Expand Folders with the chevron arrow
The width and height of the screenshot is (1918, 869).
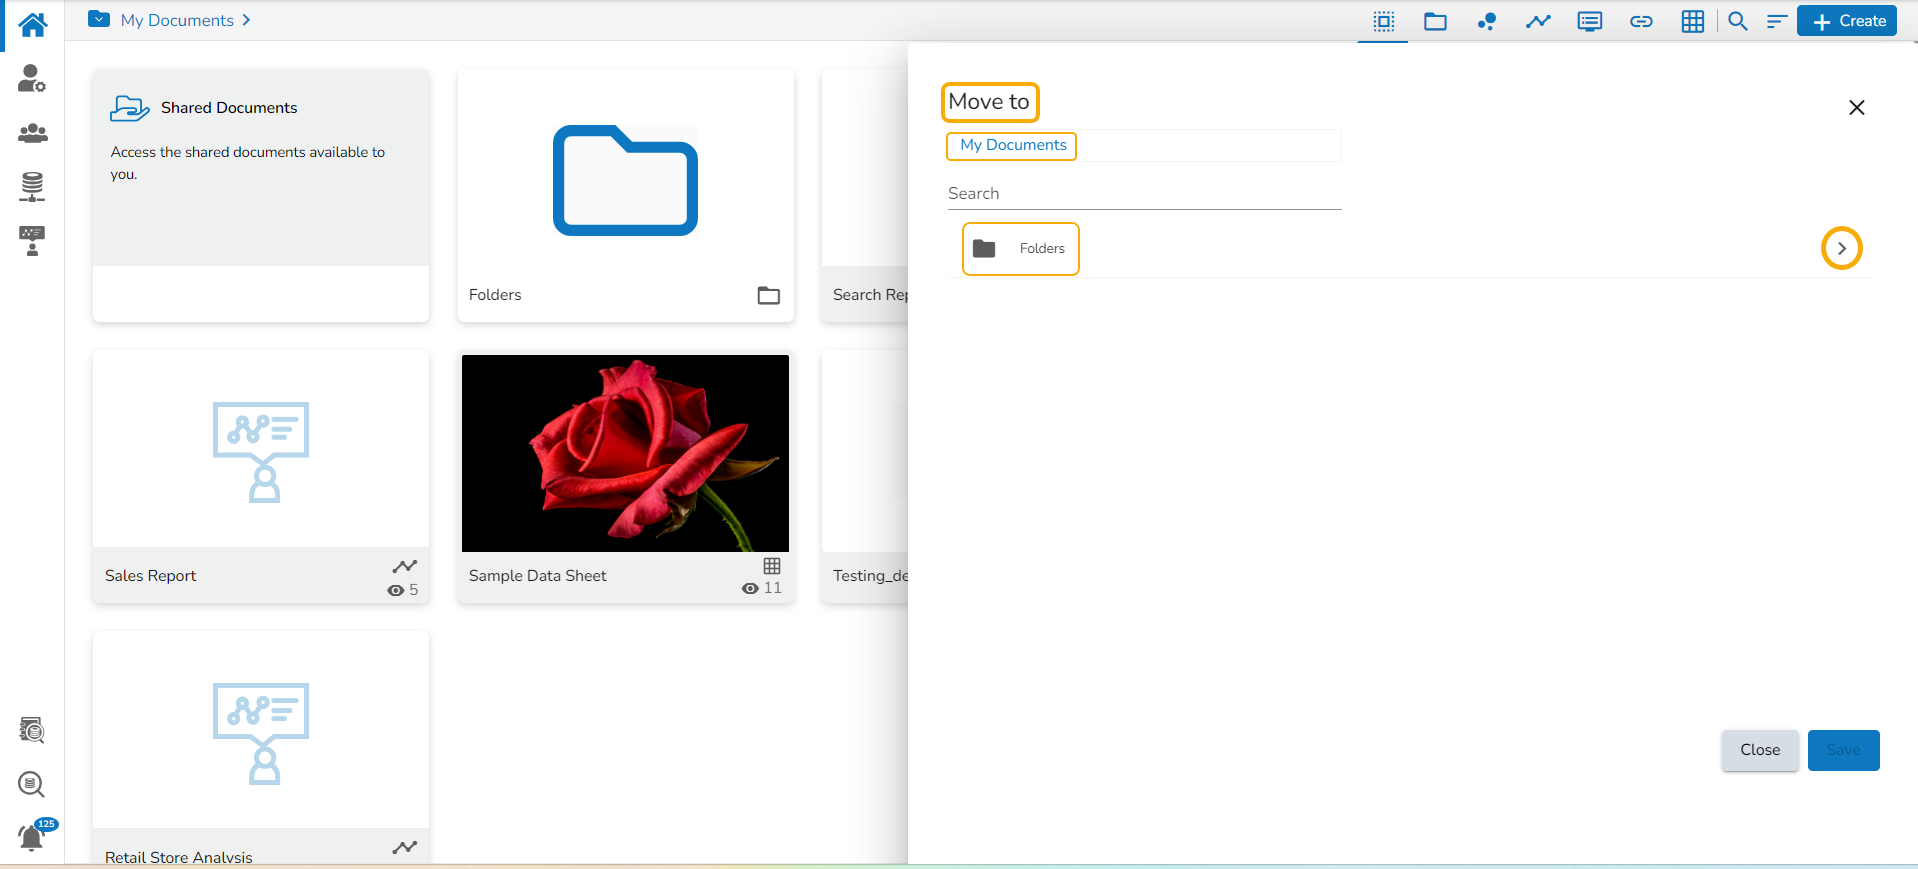pos(1841,248)
